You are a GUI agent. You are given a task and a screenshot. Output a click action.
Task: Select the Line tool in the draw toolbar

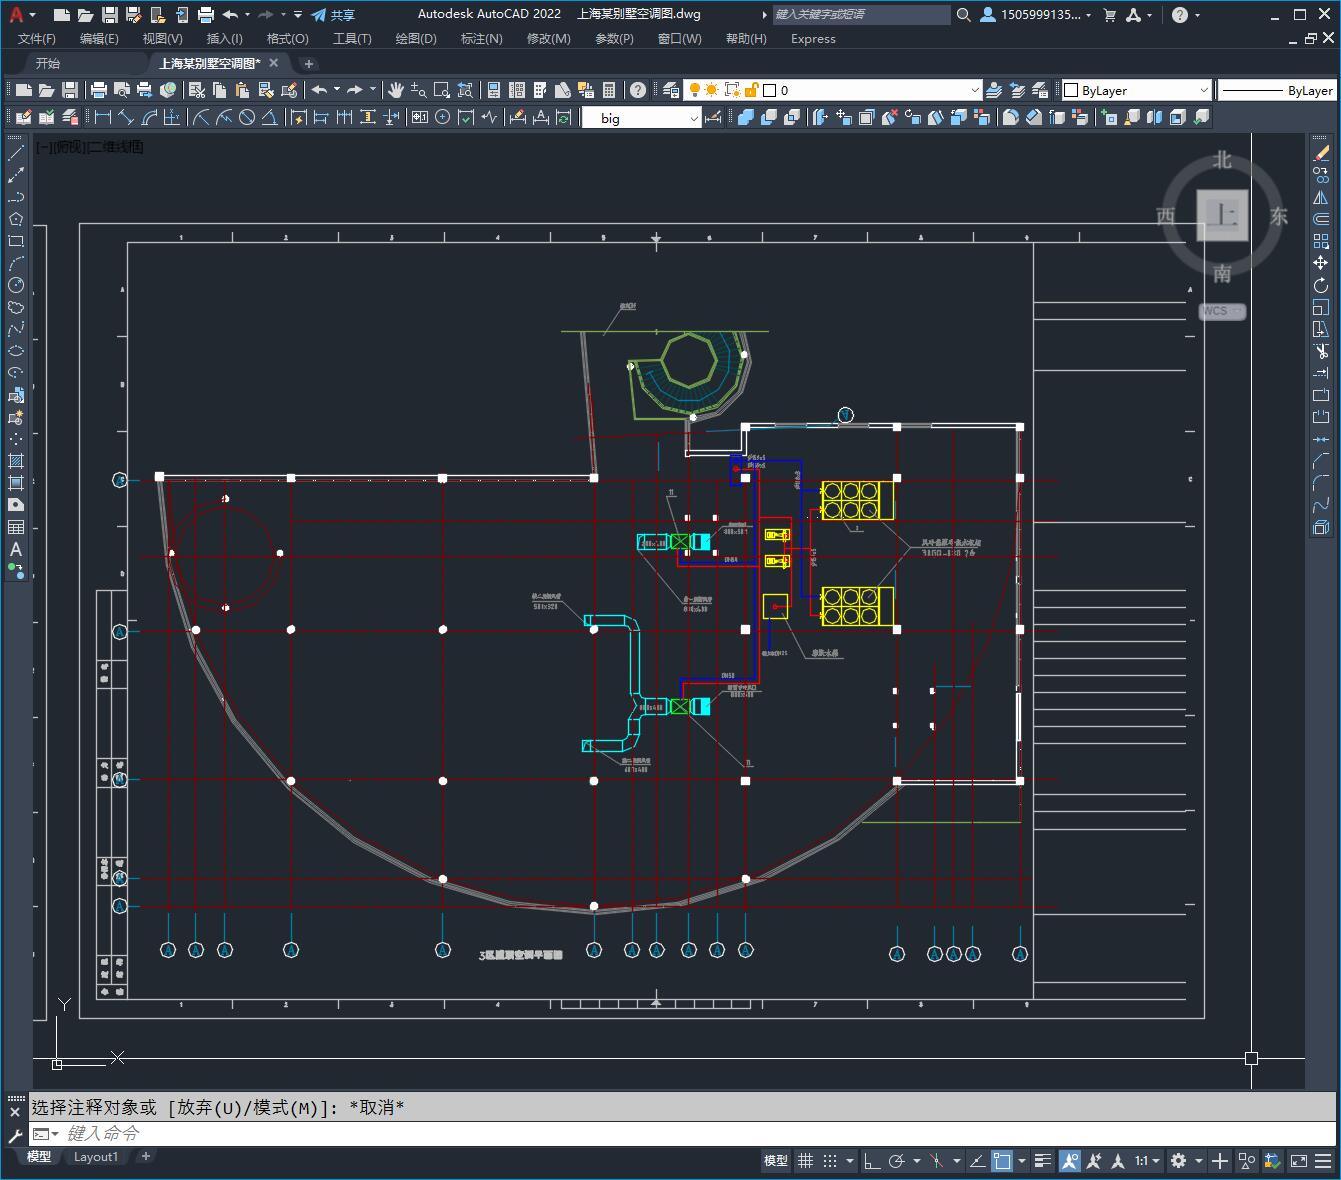pyautogui.click(x=16, y=153)
